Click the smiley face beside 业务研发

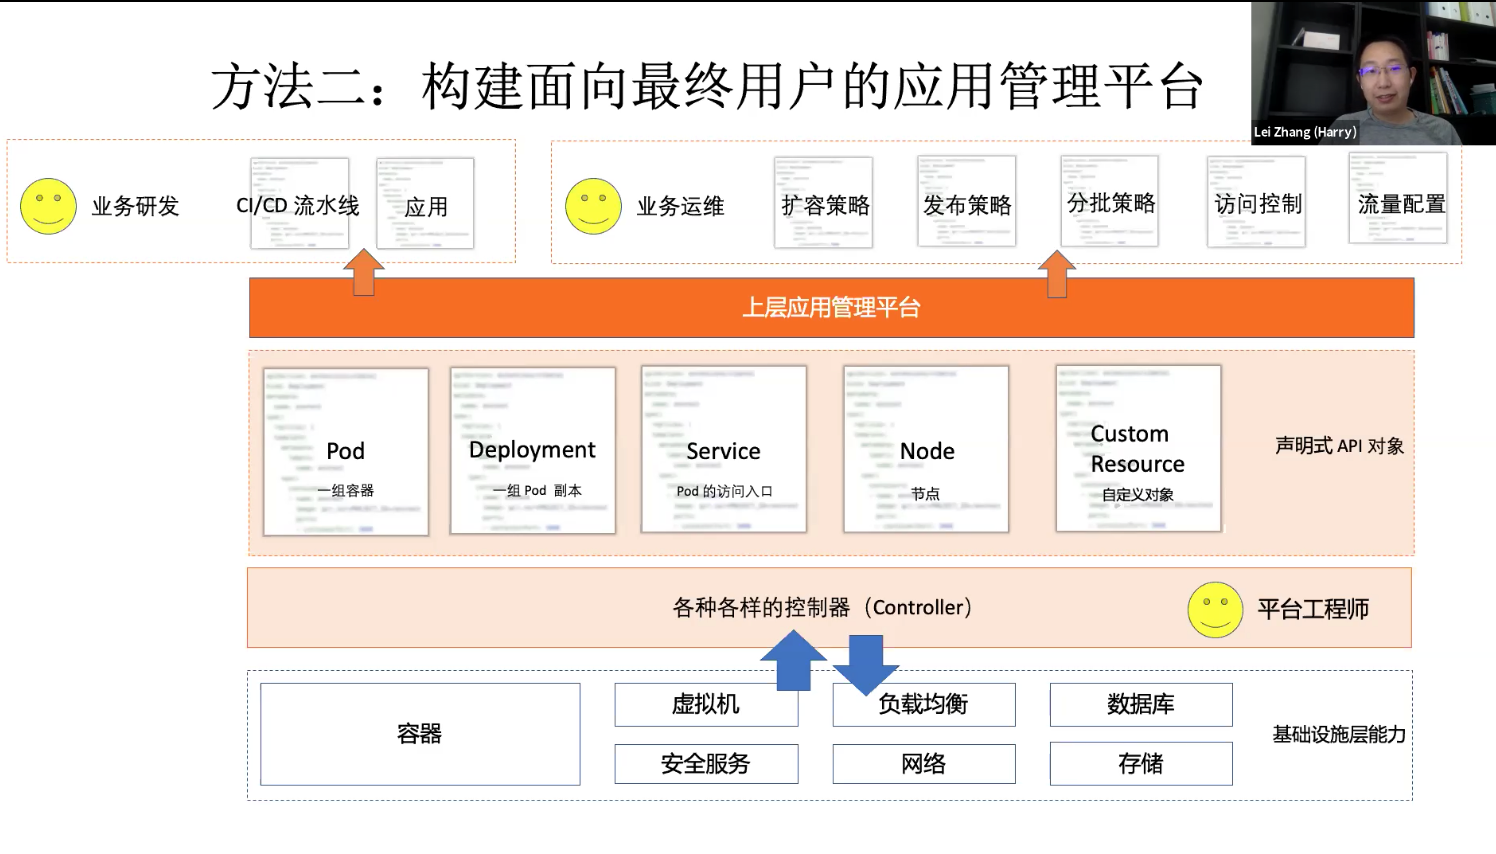48,206
